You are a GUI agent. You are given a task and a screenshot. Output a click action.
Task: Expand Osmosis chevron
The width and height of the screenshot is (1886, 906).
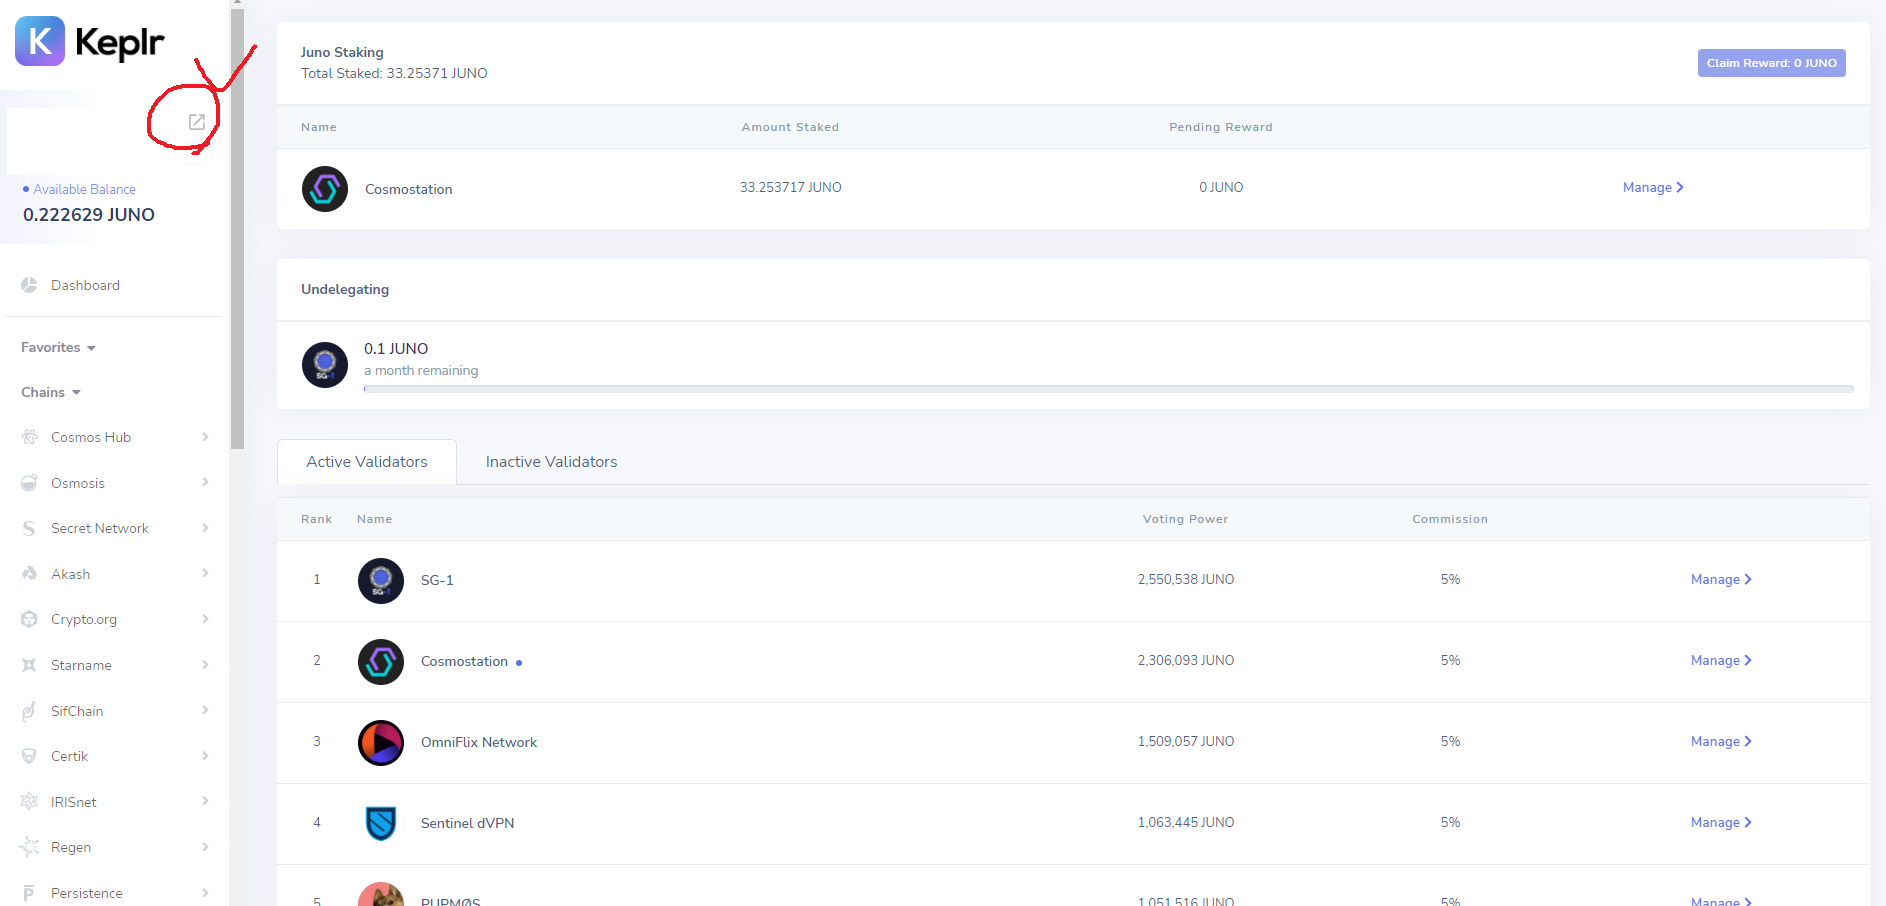coord(205,482)
